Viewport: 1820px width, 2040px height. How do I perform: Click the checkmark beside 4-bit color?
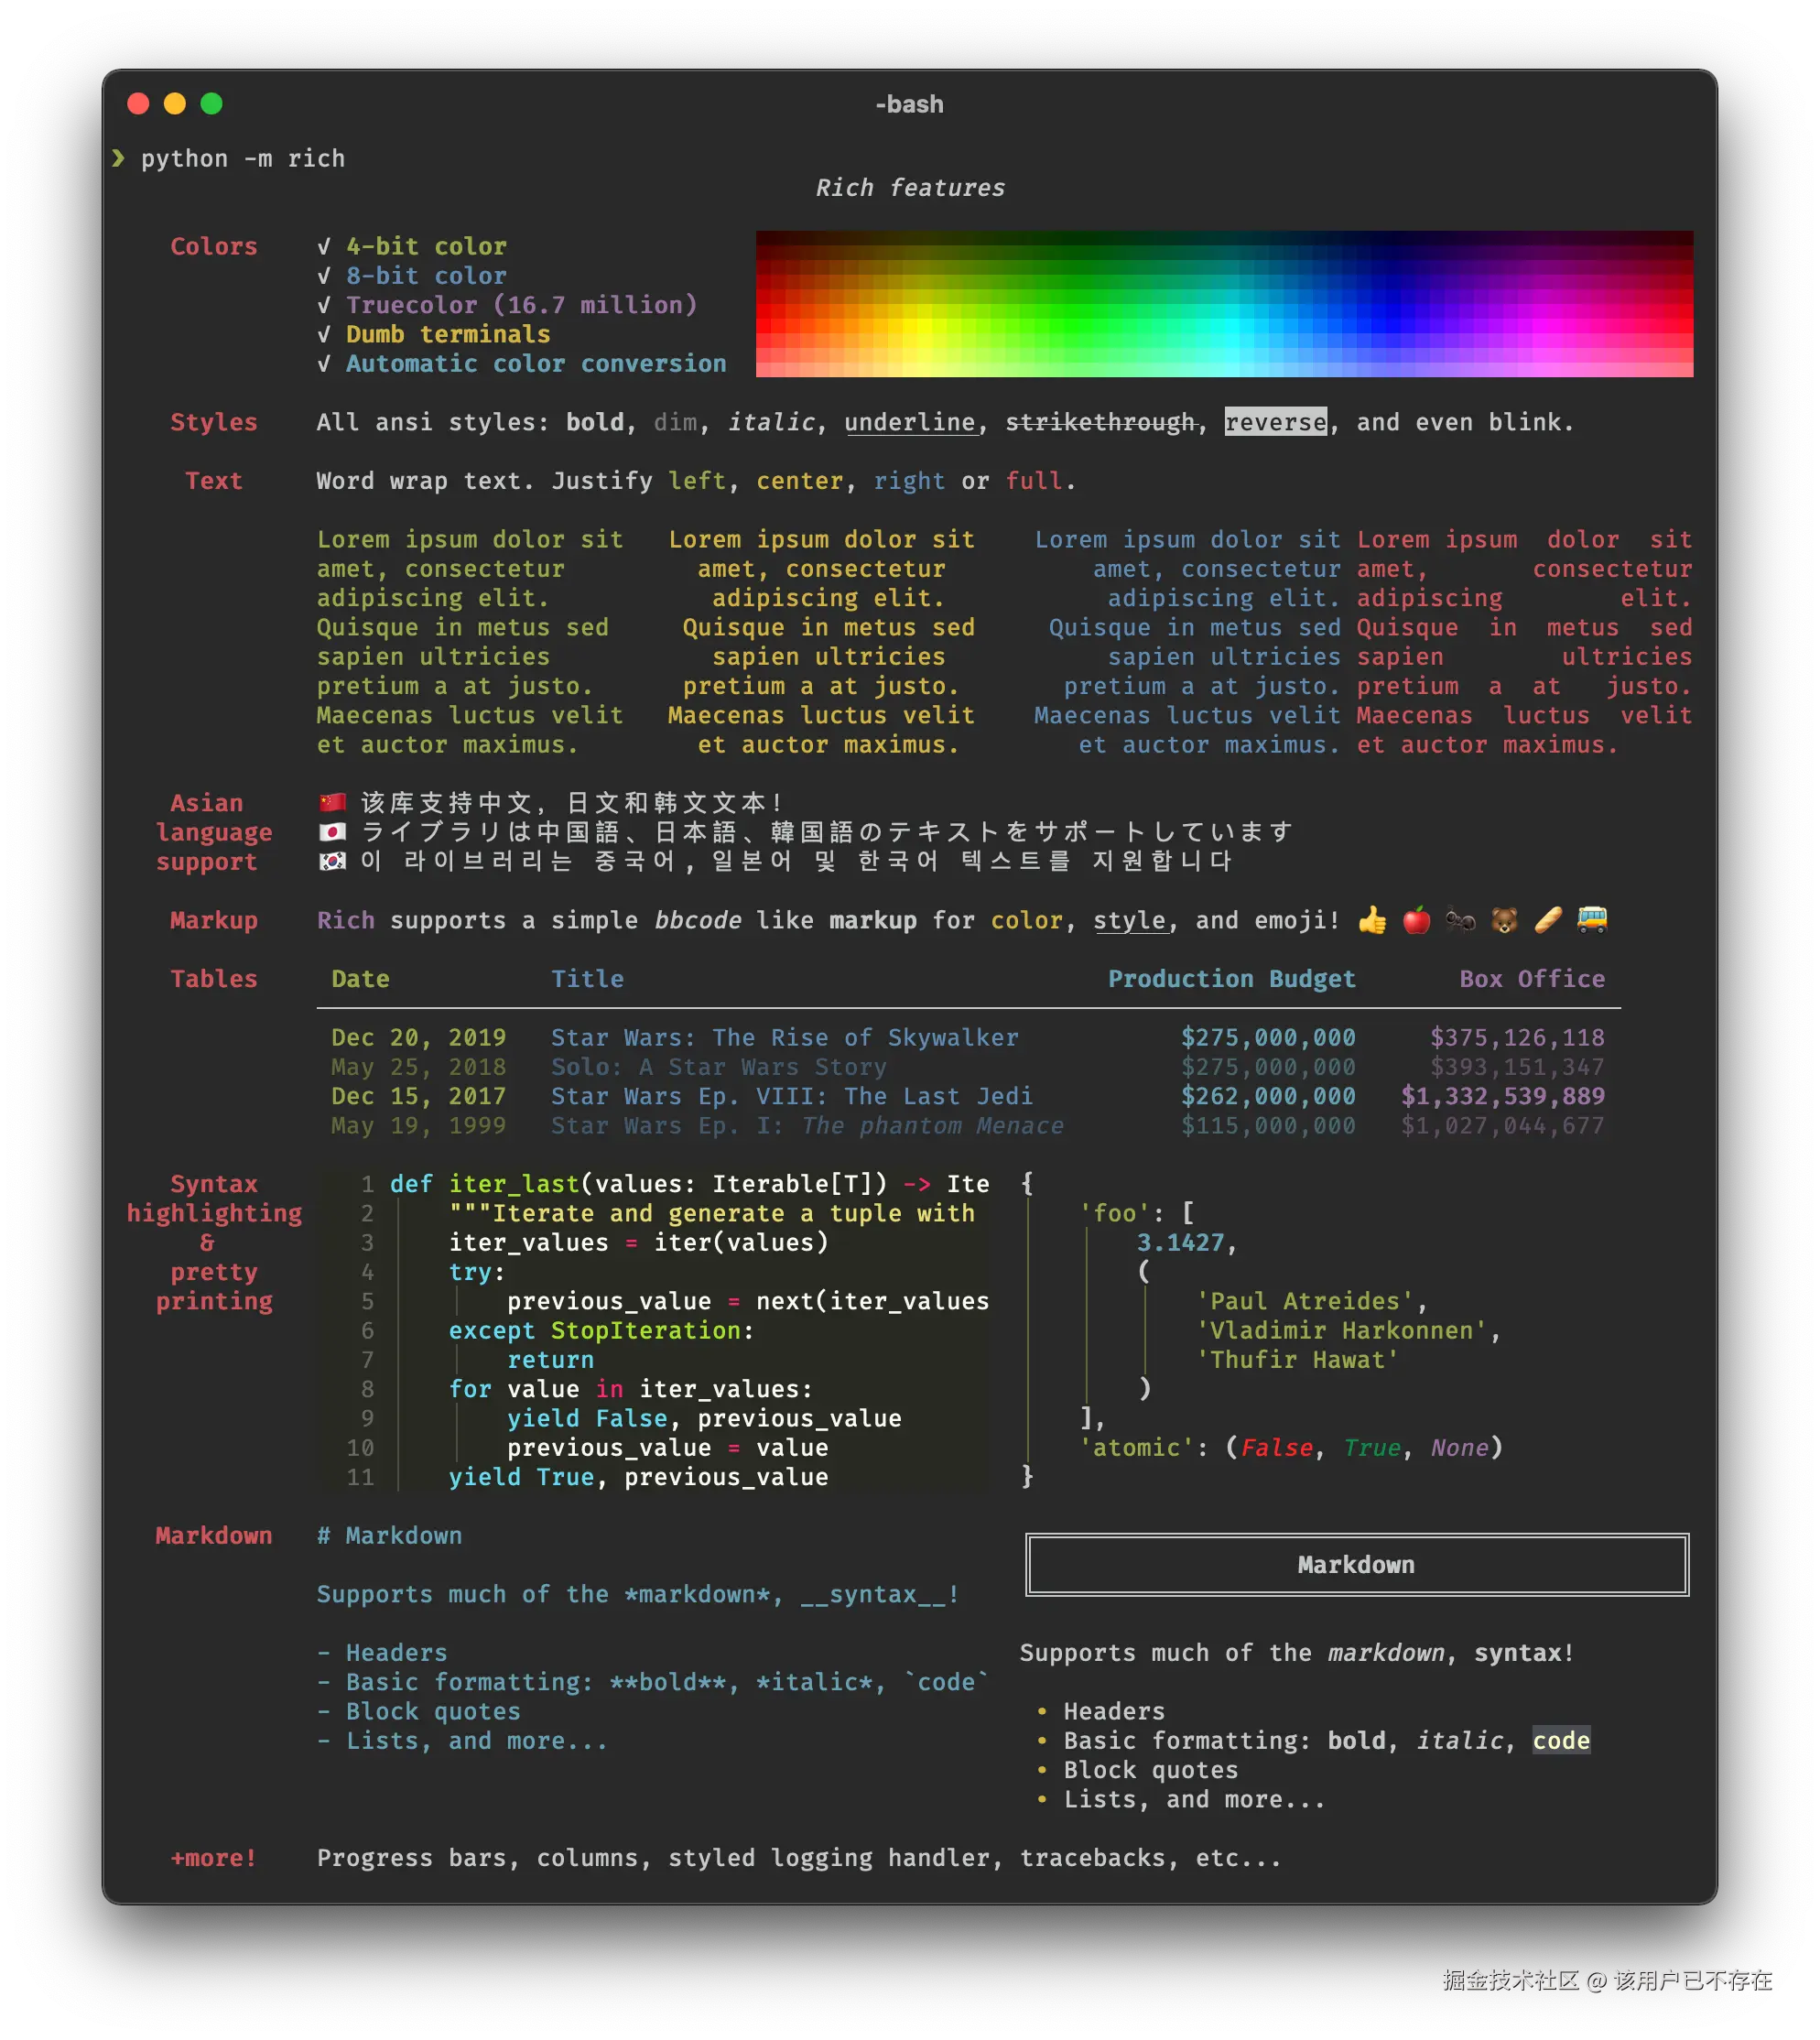[x=324, y=247]
